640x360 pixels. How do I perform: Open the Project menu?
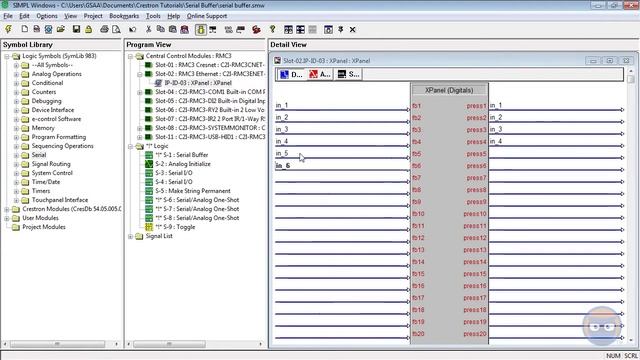(93, 16)
